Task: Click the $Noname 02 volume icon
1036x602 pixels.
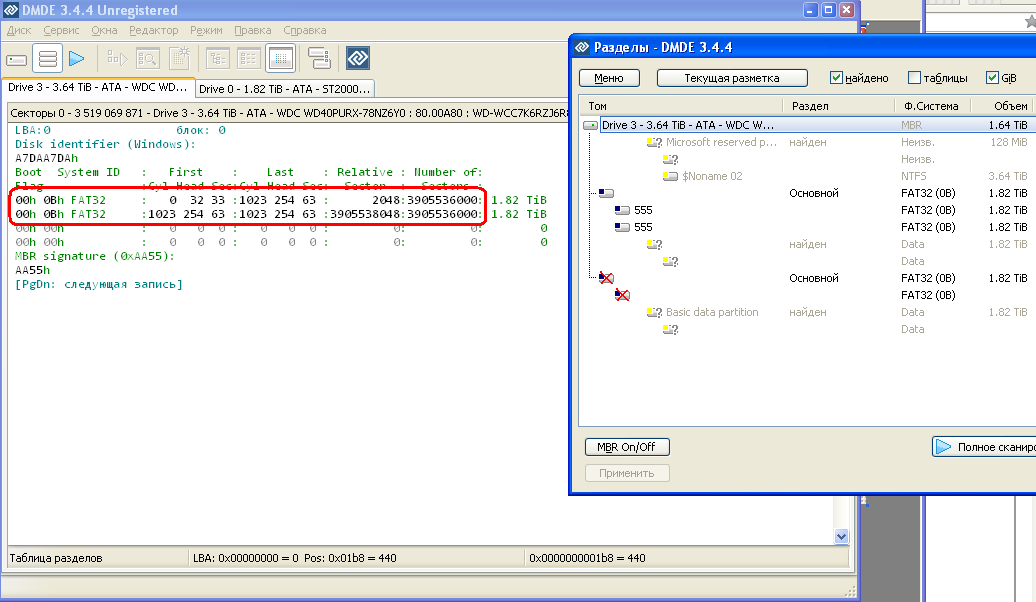Action: tap(671, 176)
